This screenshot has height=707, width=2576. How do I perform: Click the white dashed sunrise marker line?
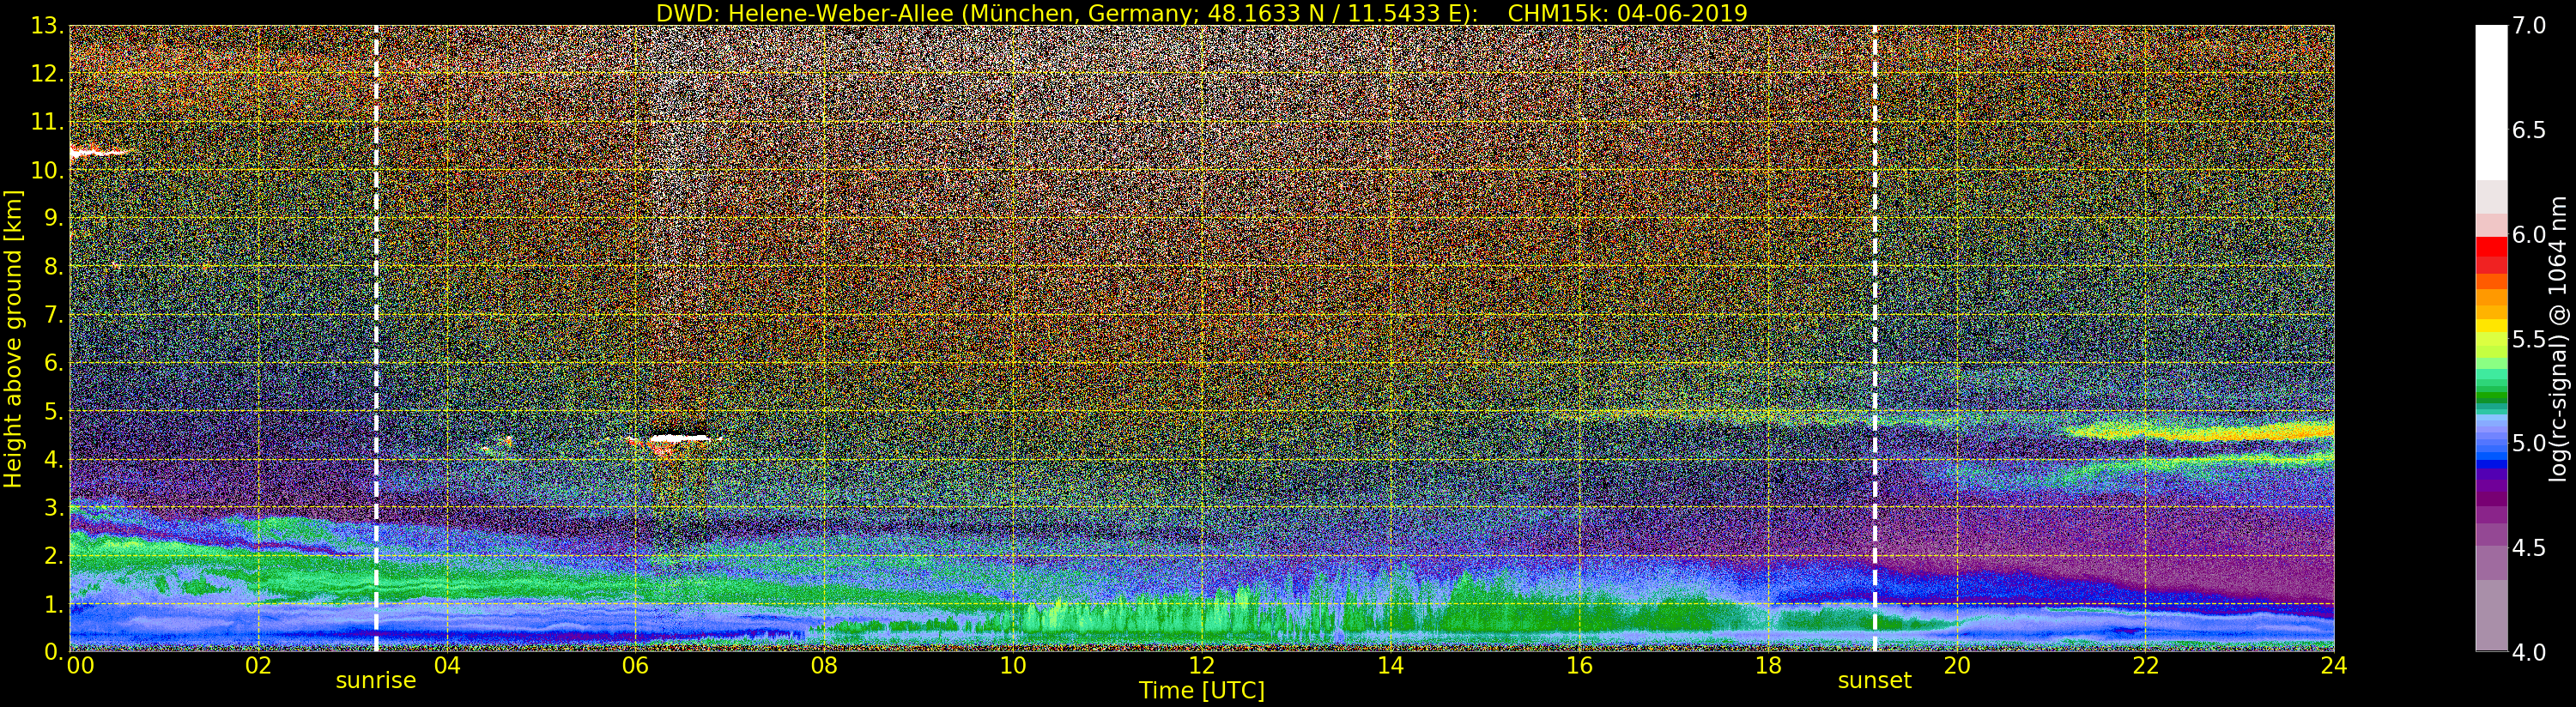[376, 339]
